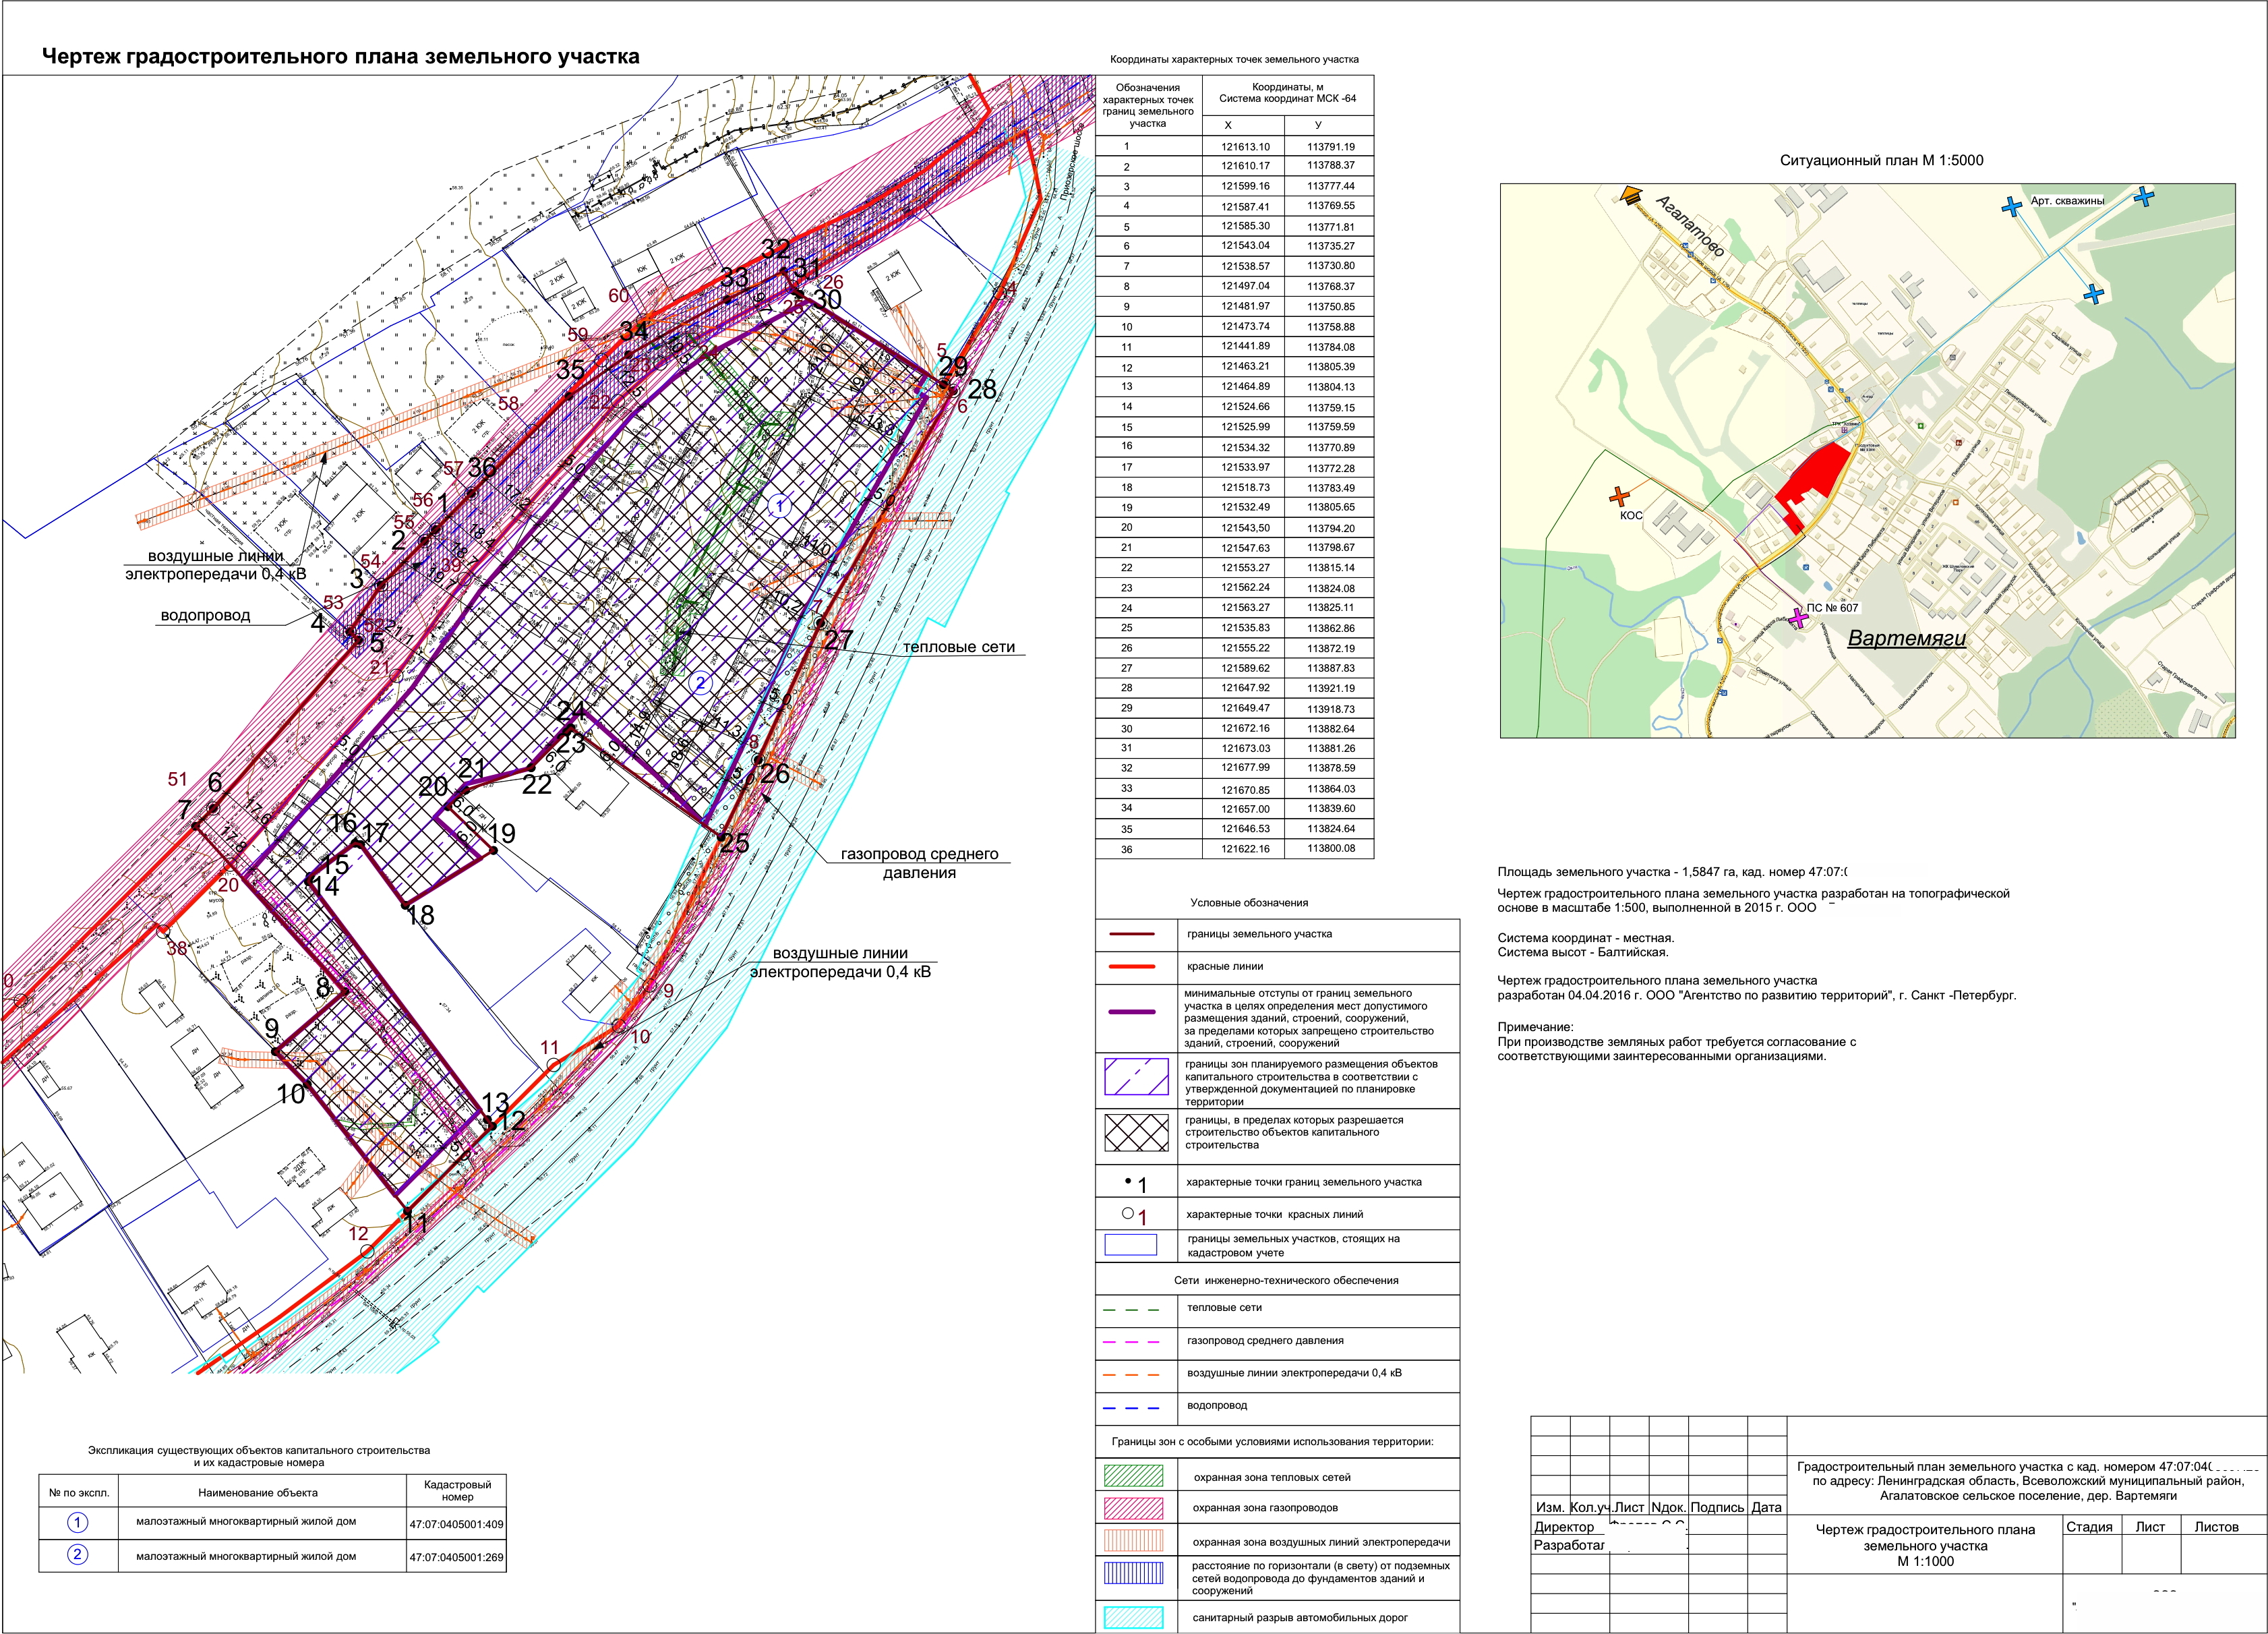Screen dimensions: 2268x1634
Task: Click the orange arrow marker beside Агалатово
Action: (1631, 196)
